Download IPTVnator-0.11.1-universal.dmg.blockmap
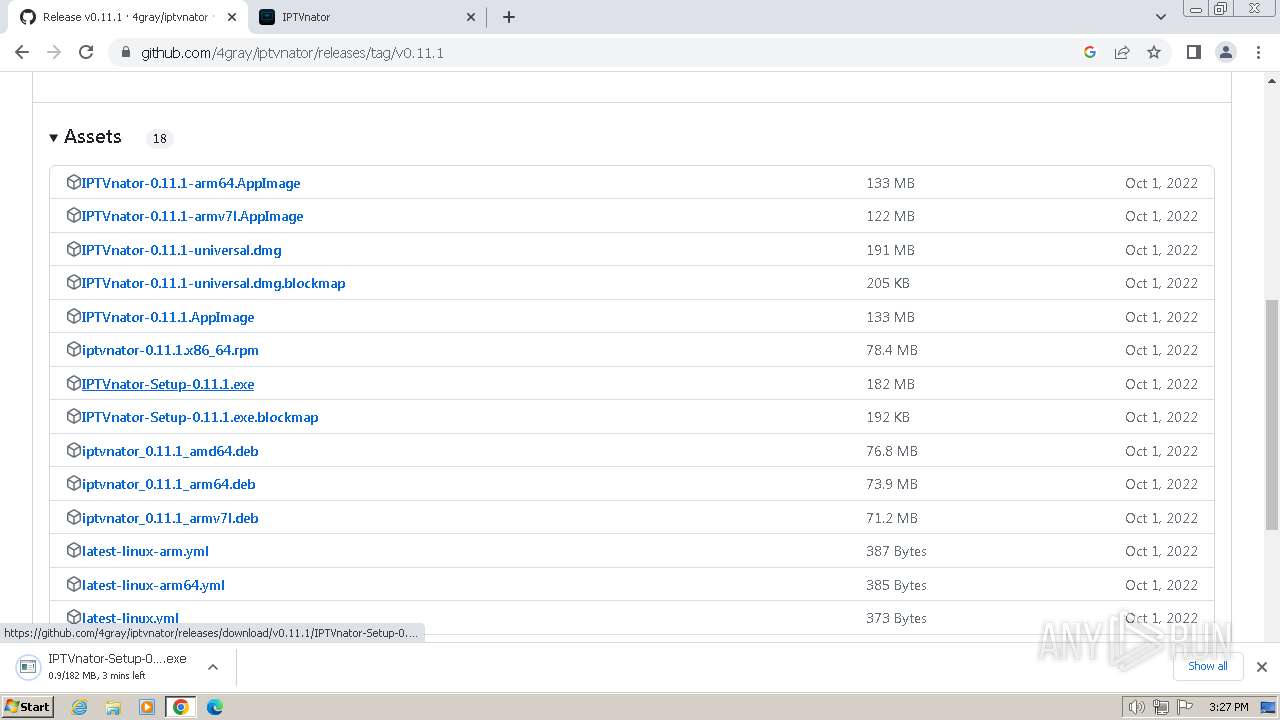The image size is (1280, 720). tap(213, 283)
